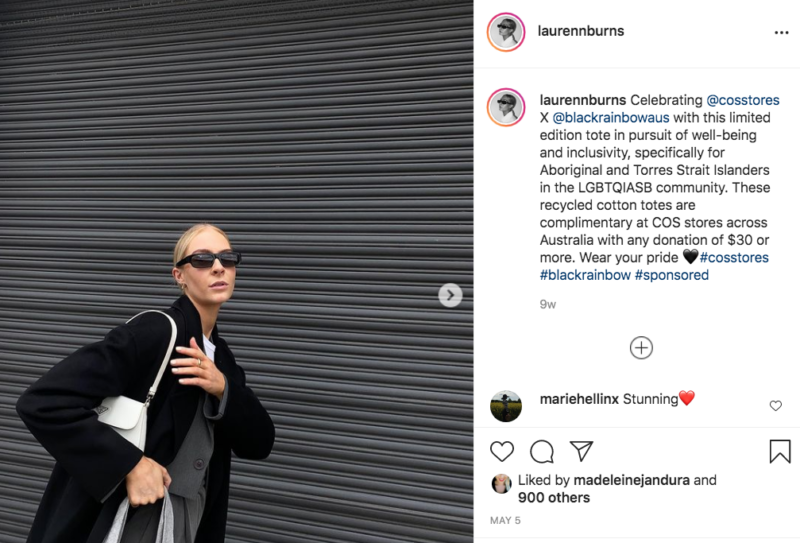Screen dimensions: 800x543
Task: Go to mariehellinx username link
Action: pyautogui.click(x=579, y=399)
